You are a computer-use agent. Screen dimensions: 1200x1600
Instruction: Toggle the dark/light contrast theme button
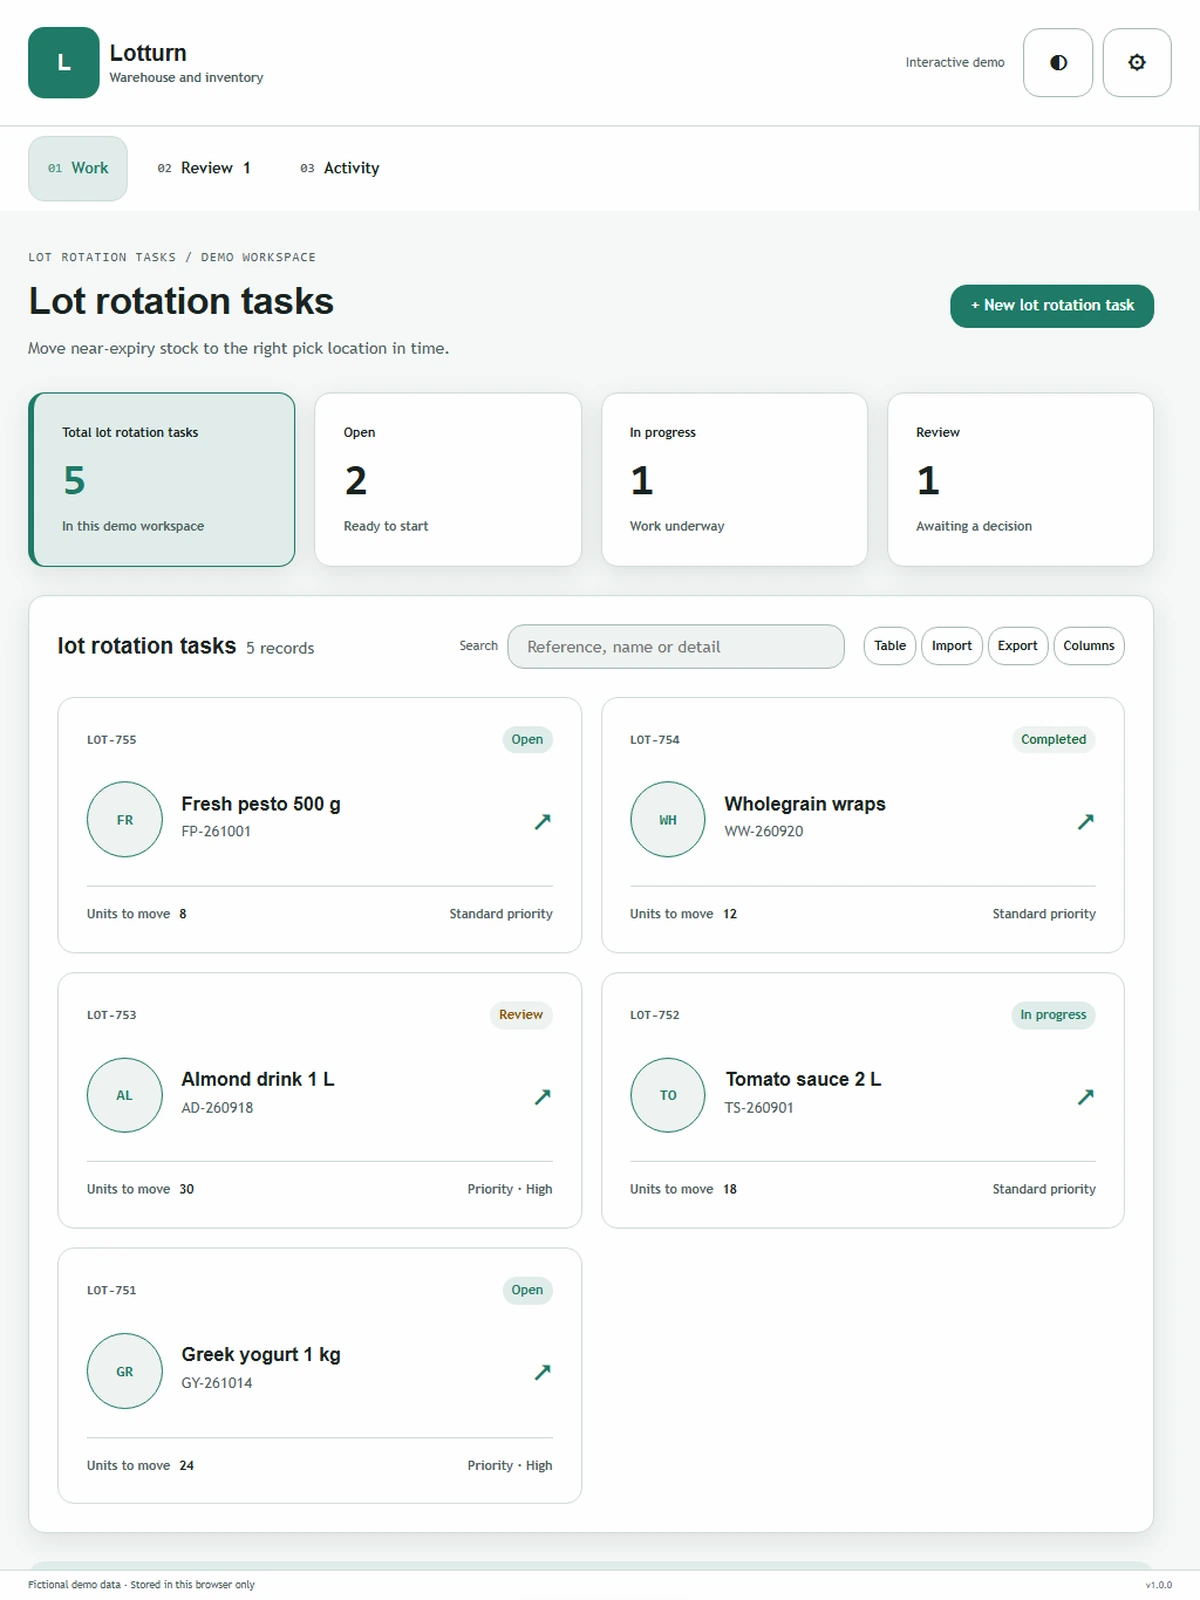click(x=1058, y=63)
